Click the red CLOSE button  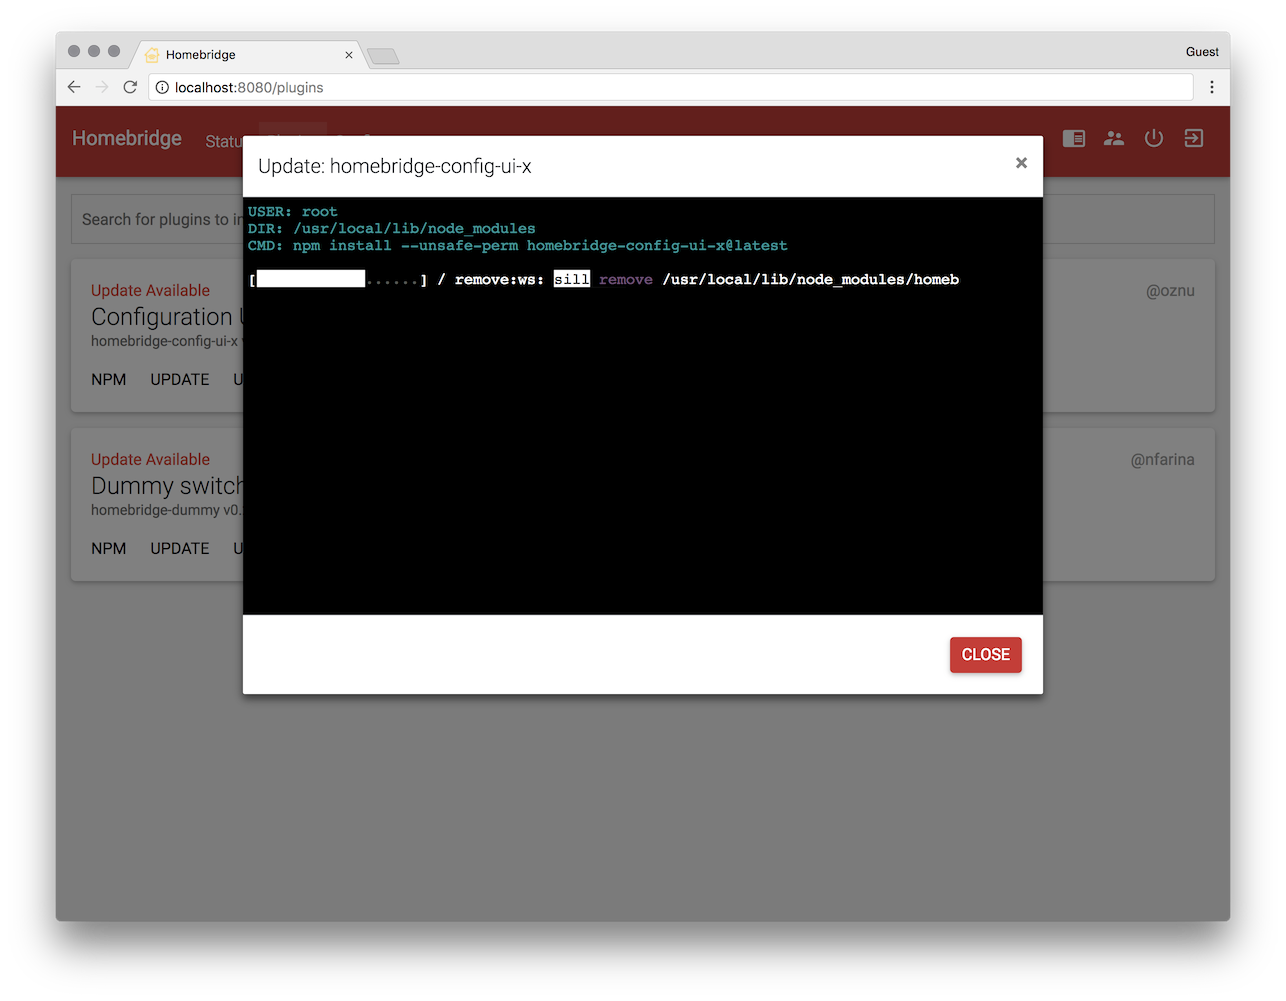[x=985, y=655]
